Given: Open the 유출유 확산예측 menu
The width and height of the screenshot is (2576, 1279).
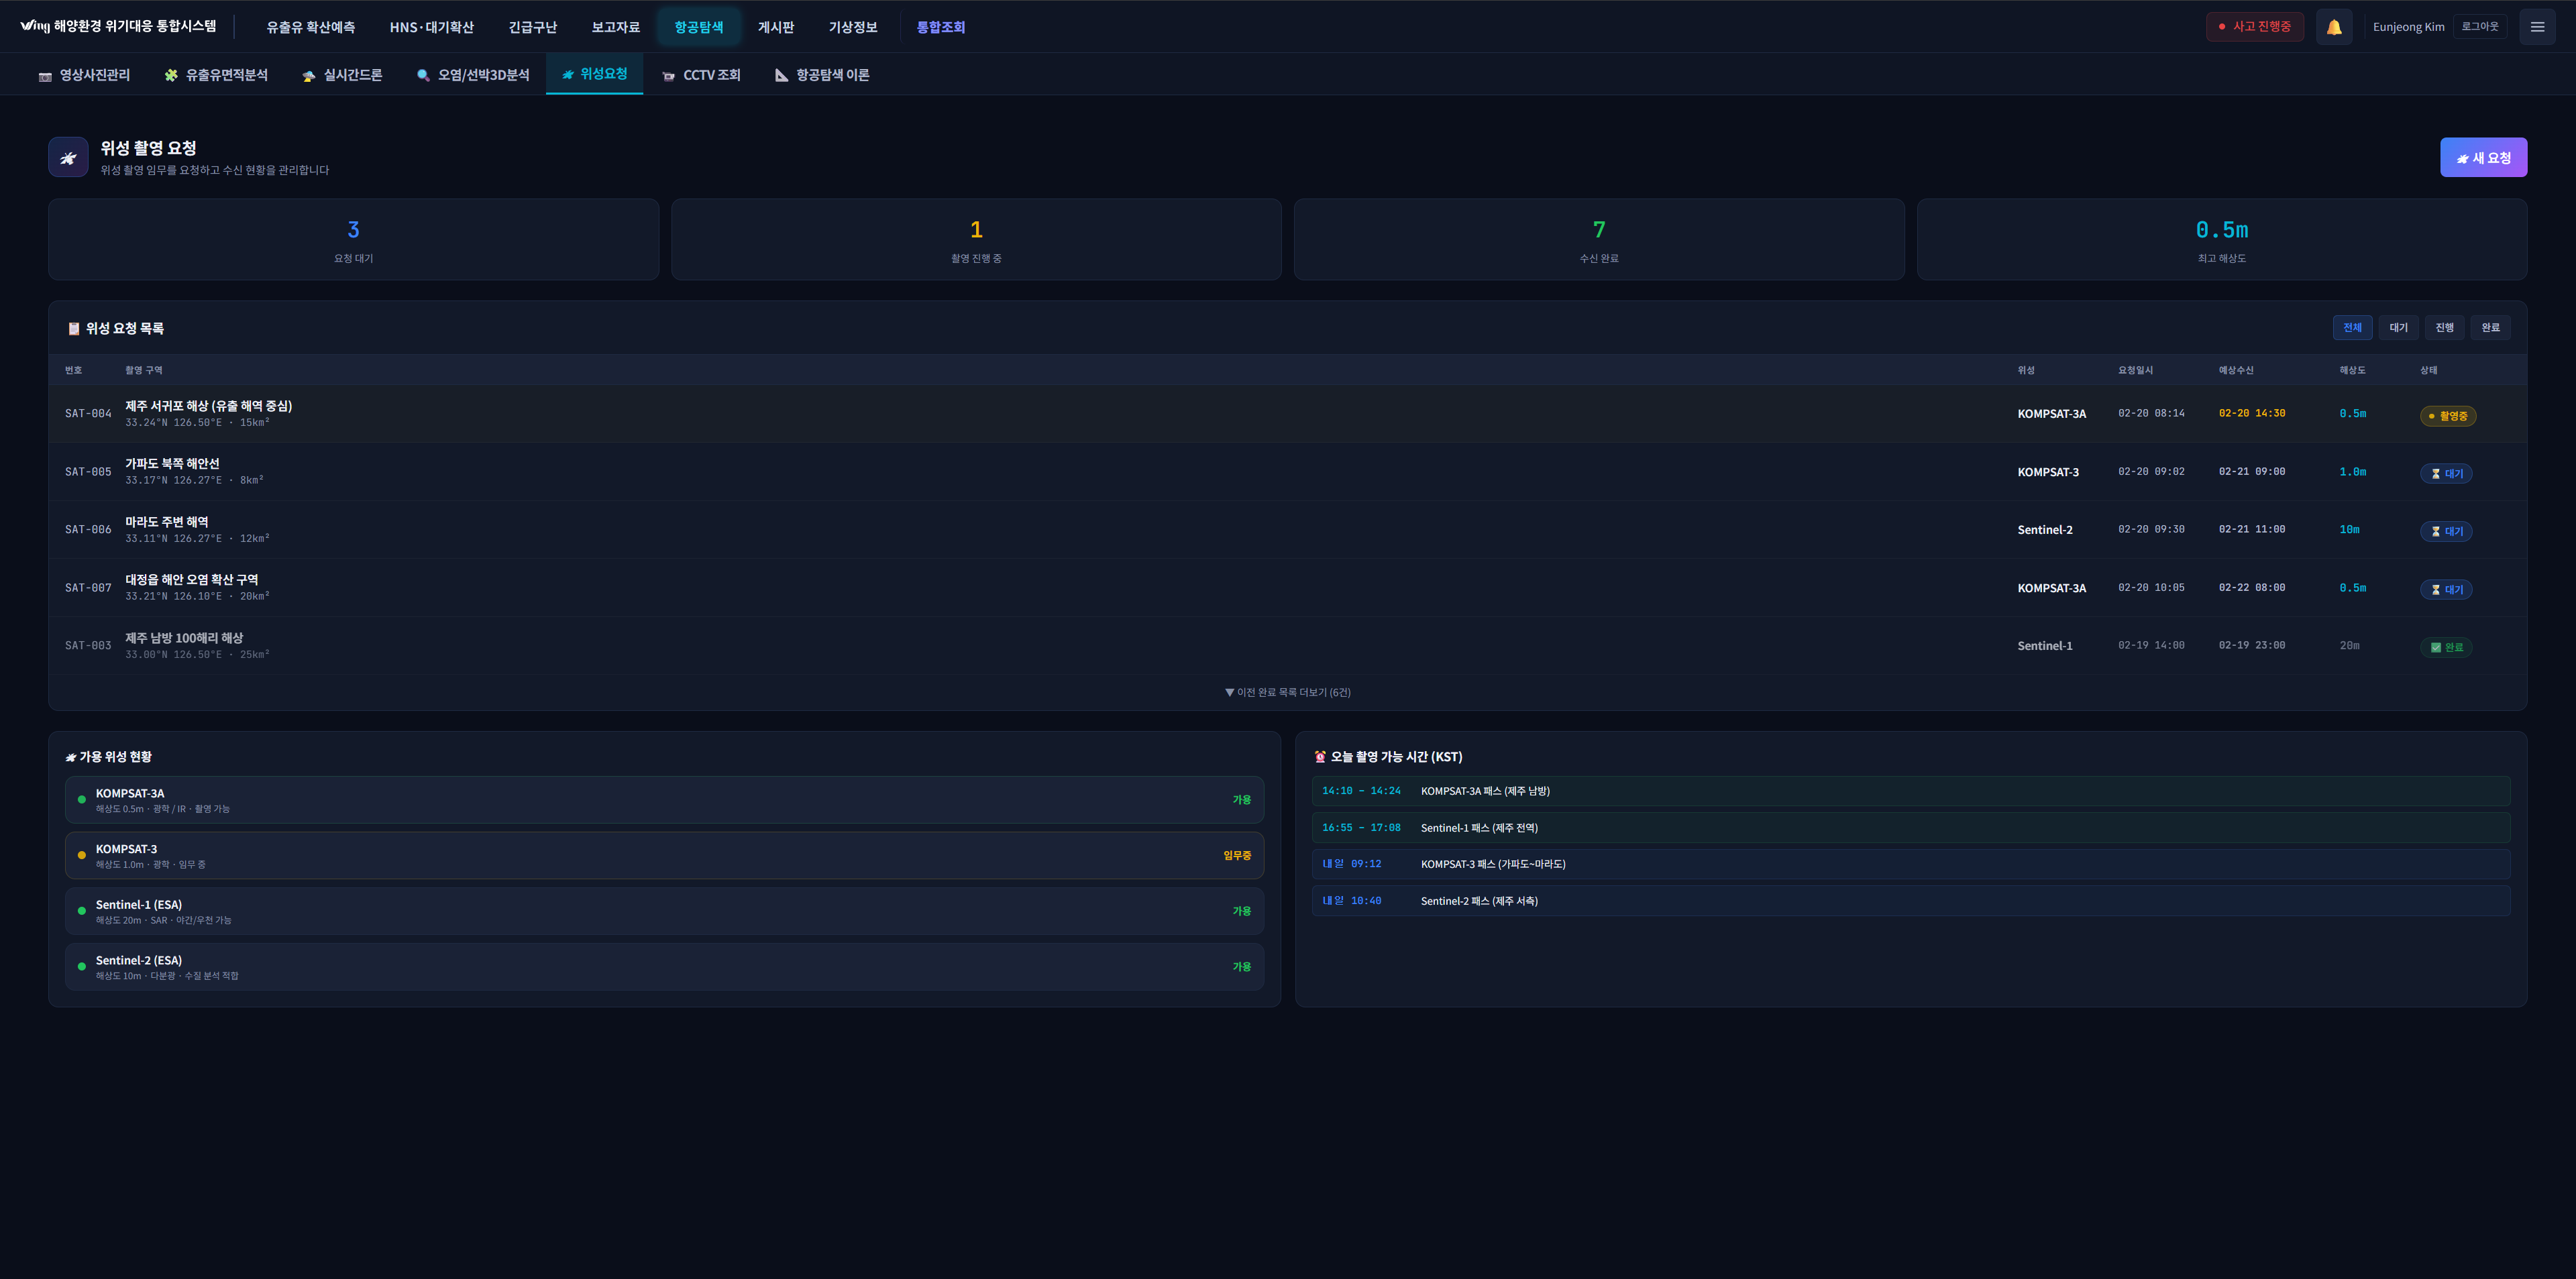Looking at the screenshot, I should click(310, 27).
